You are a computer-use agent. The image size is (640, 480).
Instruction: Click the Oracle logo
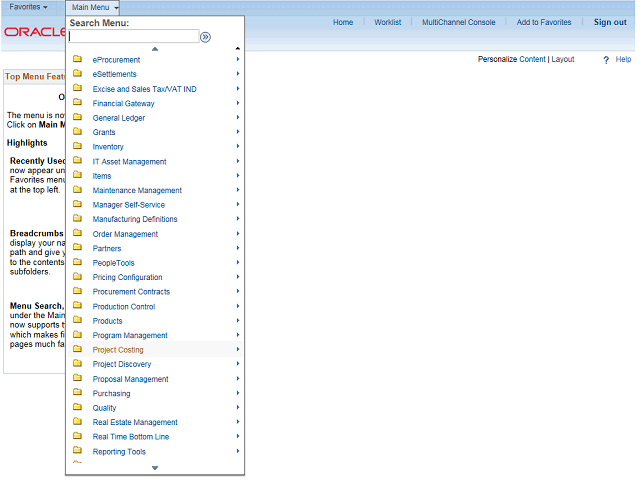point(35,32)
